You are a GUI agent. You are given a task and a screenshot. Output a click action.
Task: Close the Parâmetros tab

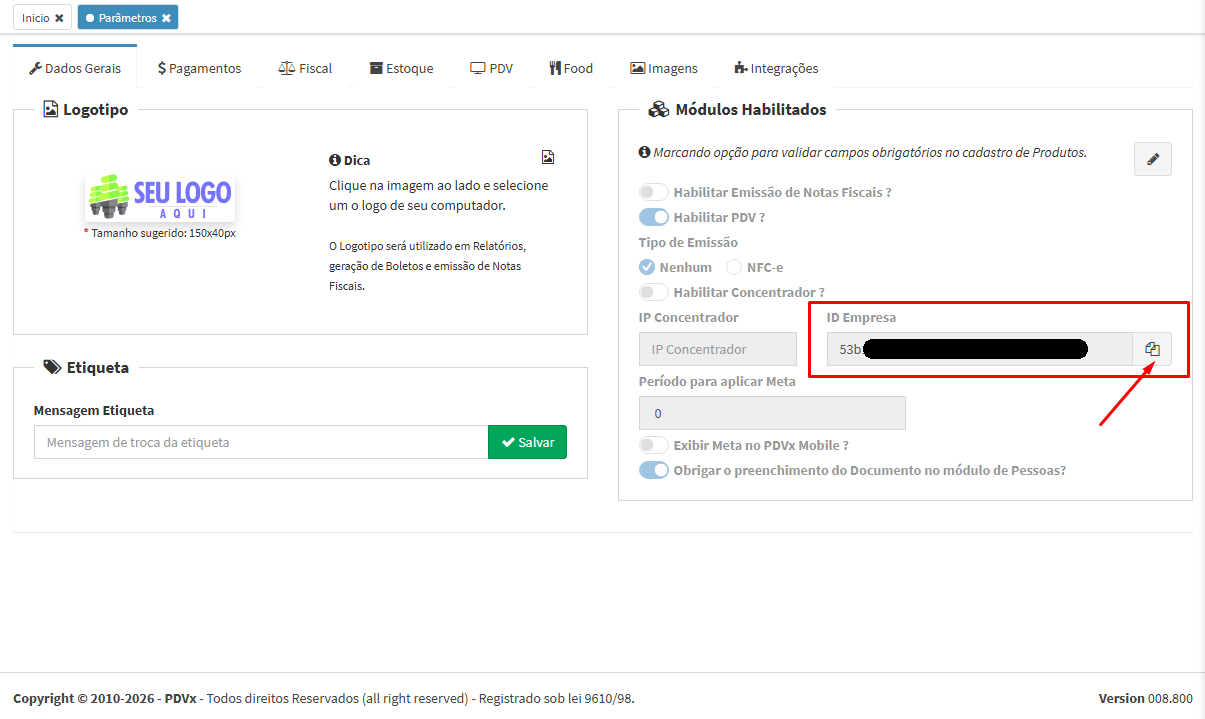[166, 18]
